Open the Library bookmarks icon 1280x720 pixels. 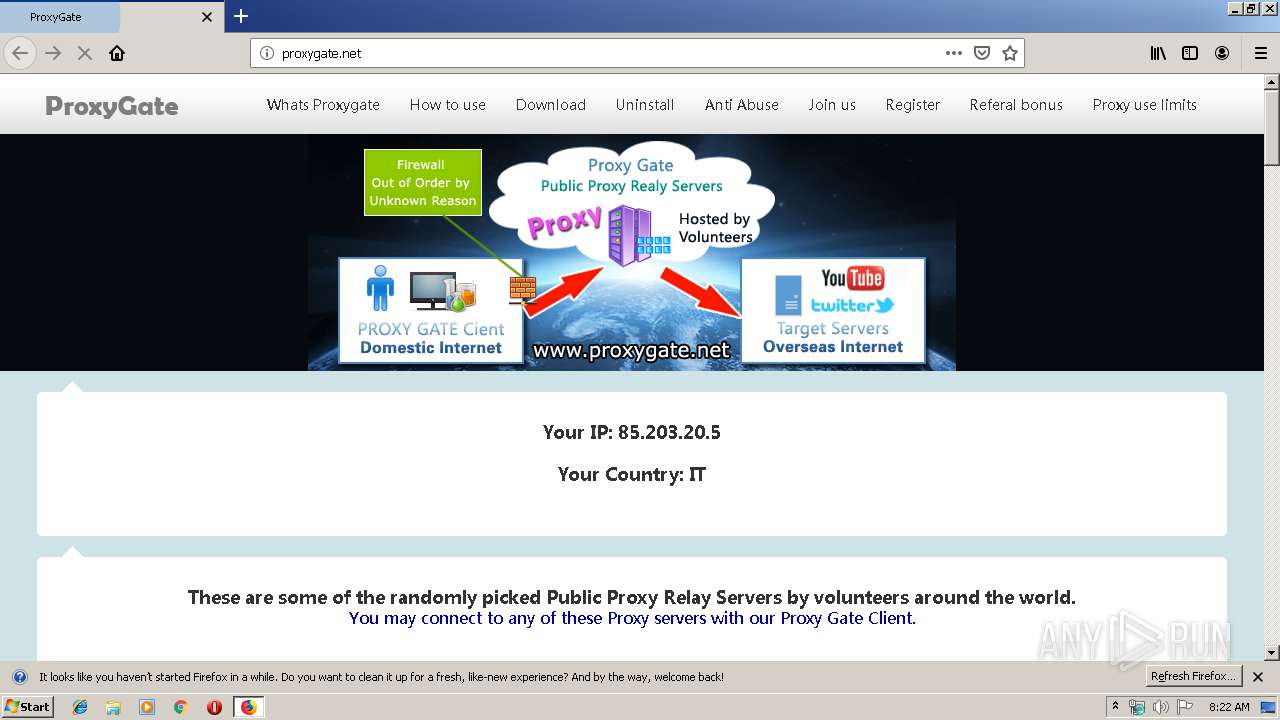(x=1158, y=53)
